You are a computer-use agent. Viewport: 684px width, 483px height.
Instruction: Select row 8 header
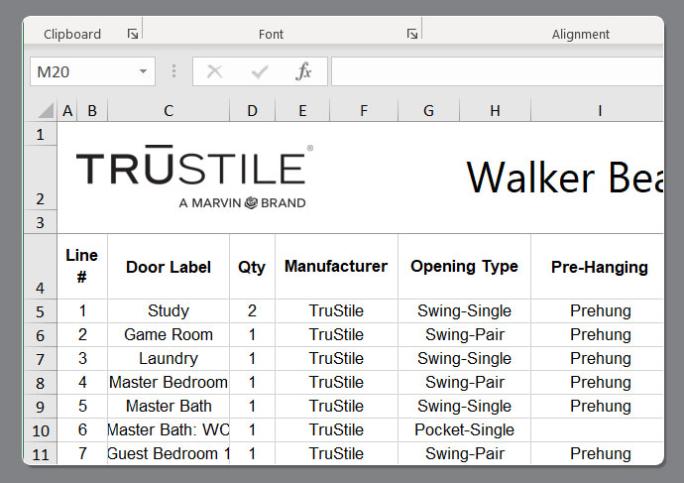pyautogui.click(x=40, y=383)
